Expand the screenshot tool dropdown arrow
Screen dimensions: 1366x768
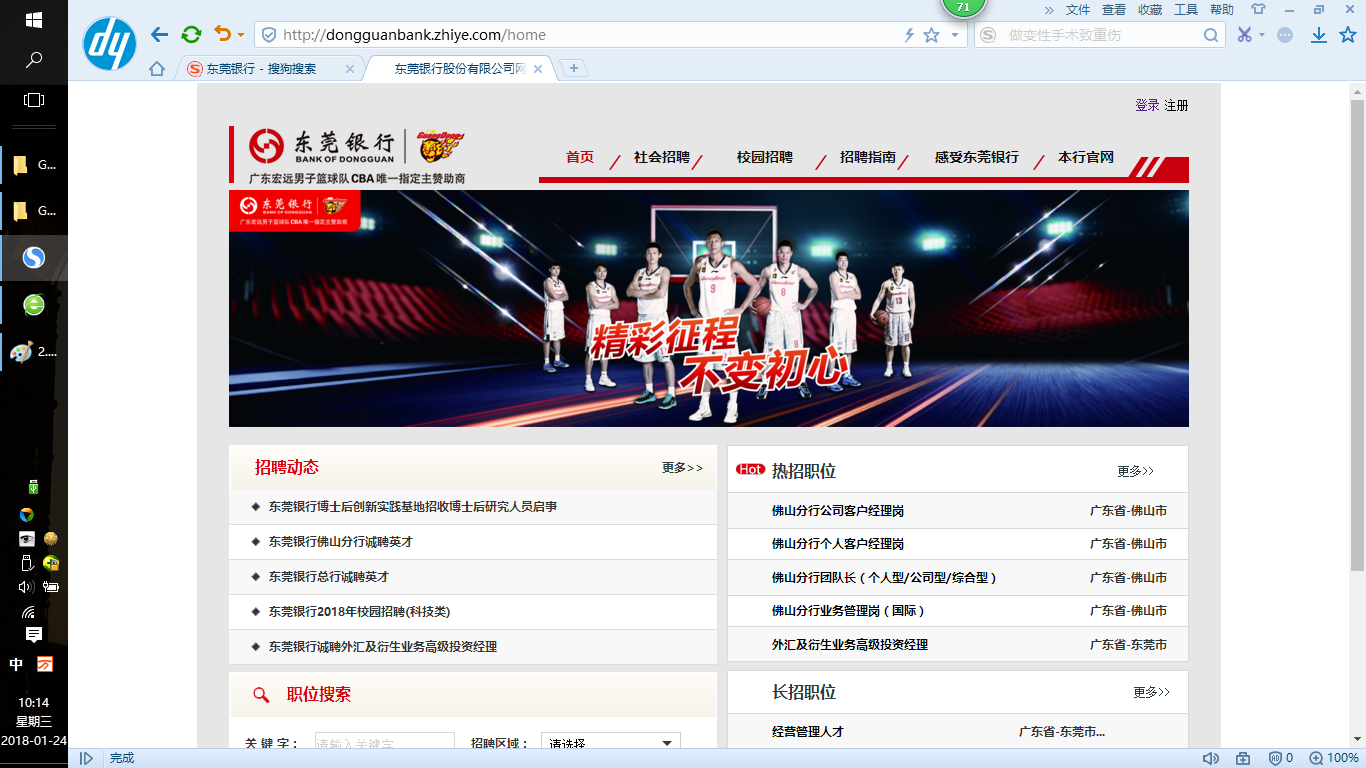pos(1262,35)
